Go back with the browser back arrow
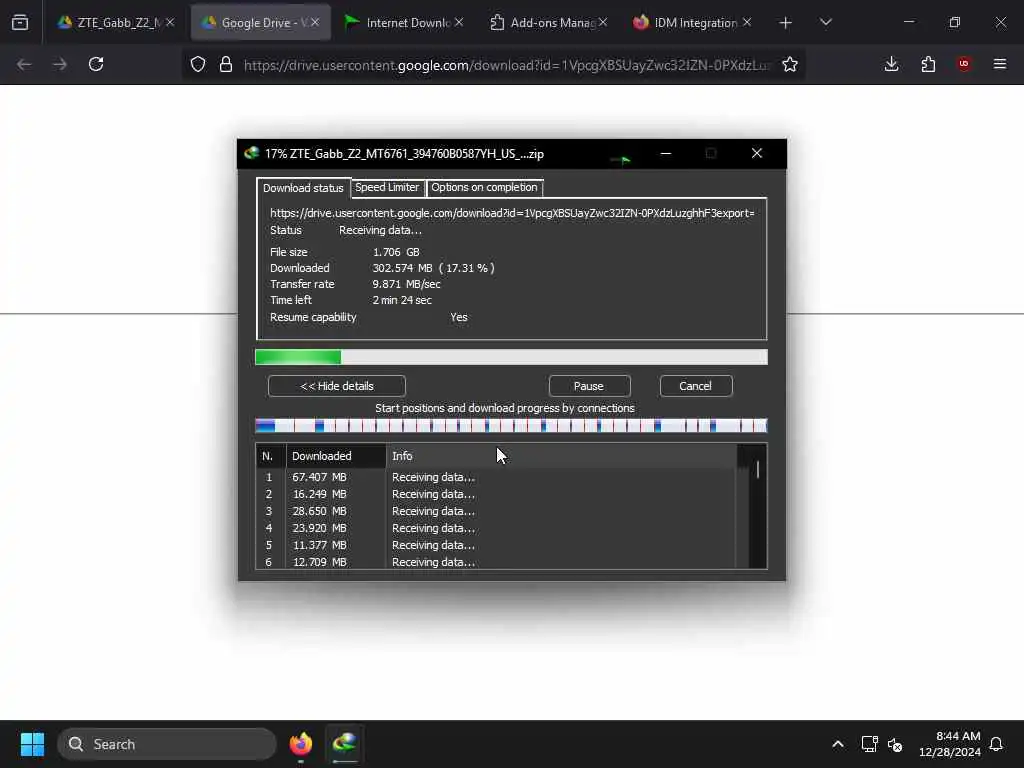 coord(24,65)
